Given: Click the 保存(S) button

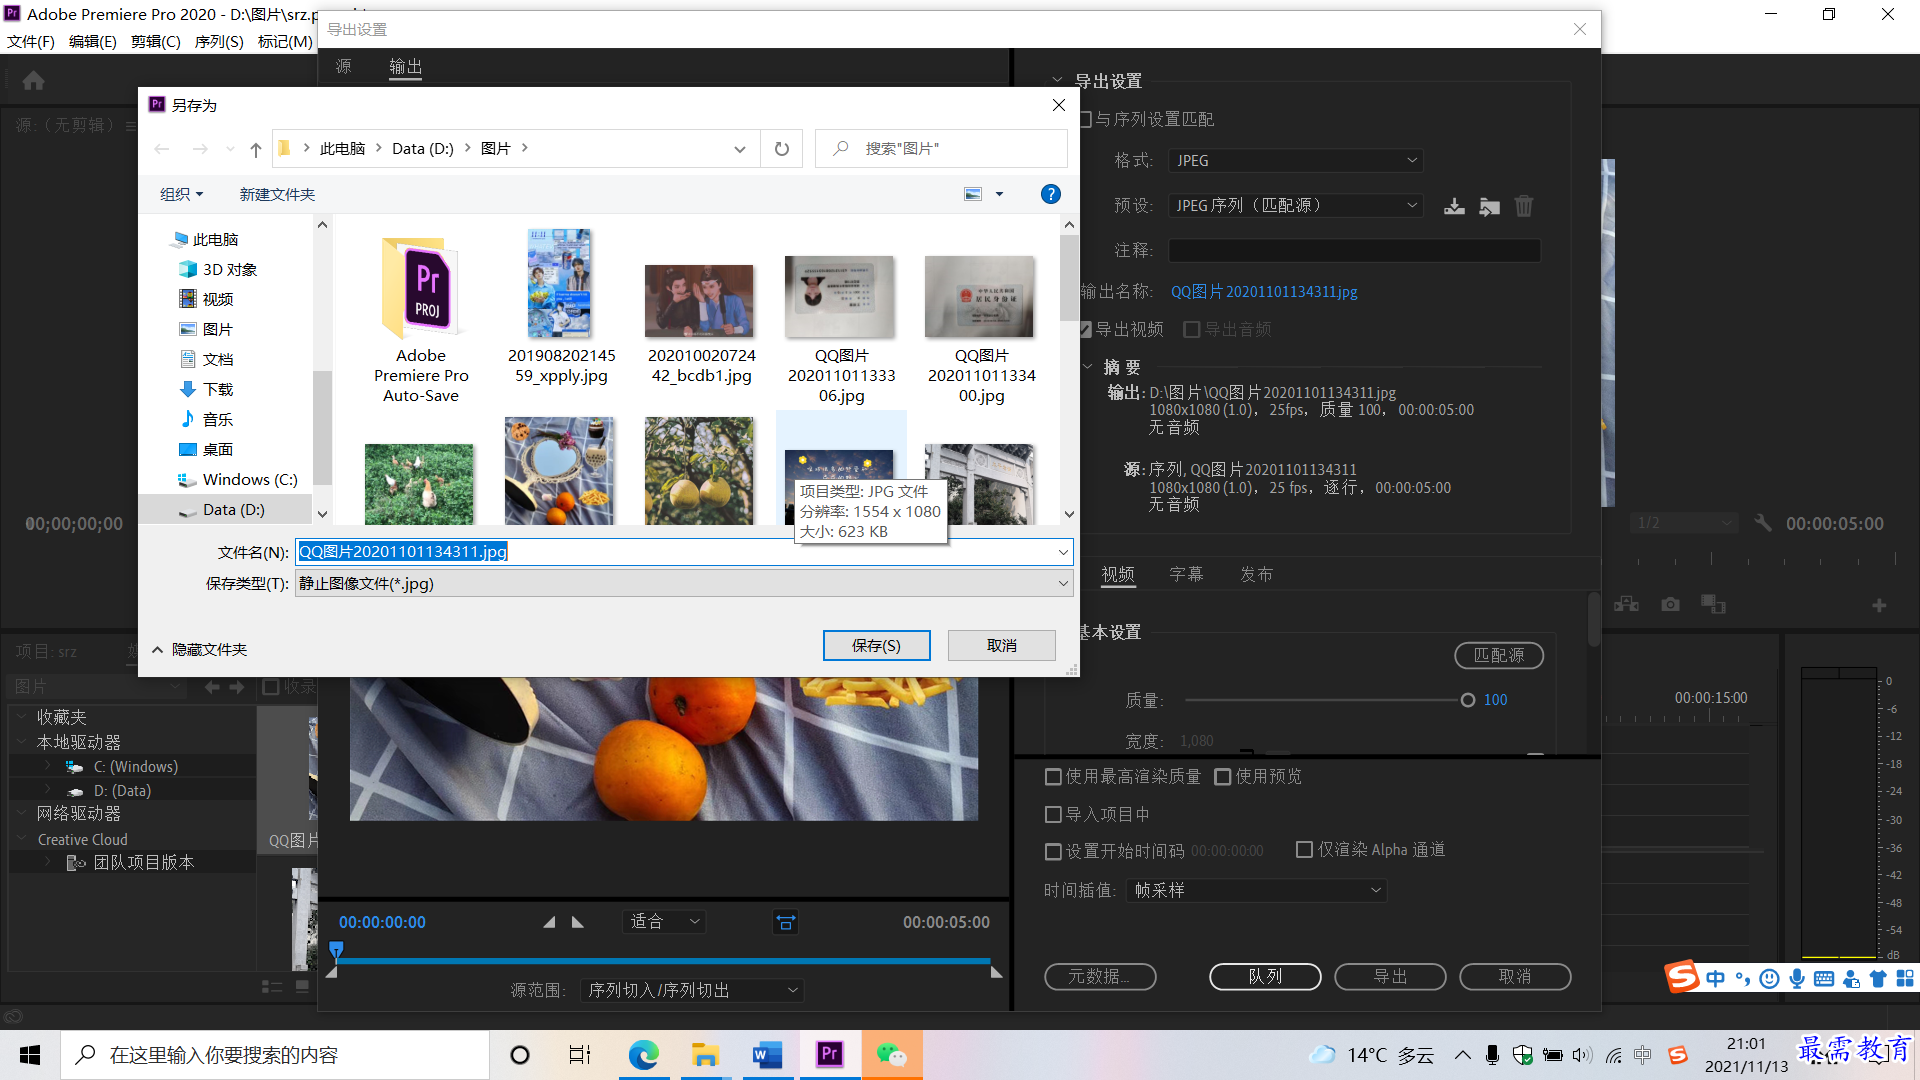Looking at the screenshot, I should pyautogui.click(x=876, y=645).
